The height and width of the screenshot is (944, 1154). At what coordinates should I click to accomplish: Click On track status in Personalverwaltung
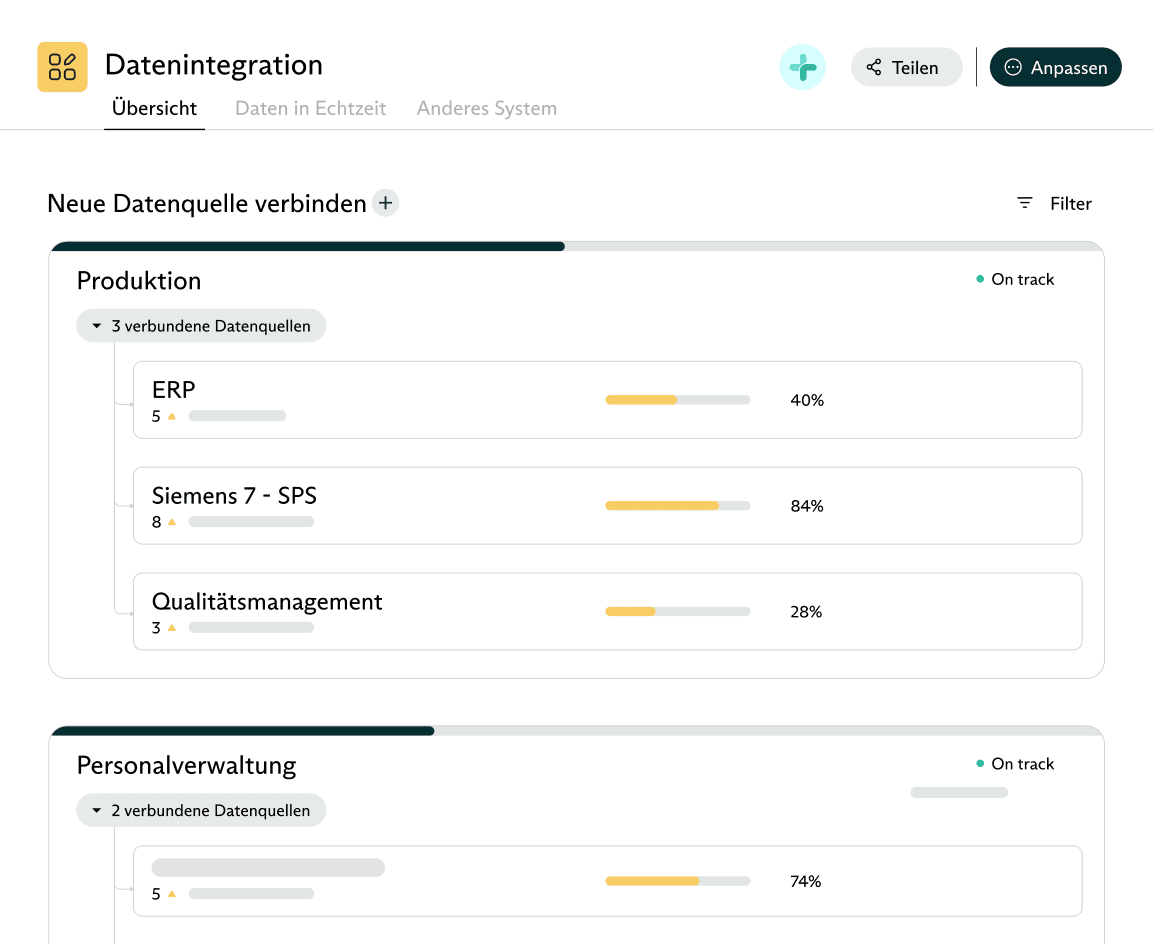[1021, 764]
